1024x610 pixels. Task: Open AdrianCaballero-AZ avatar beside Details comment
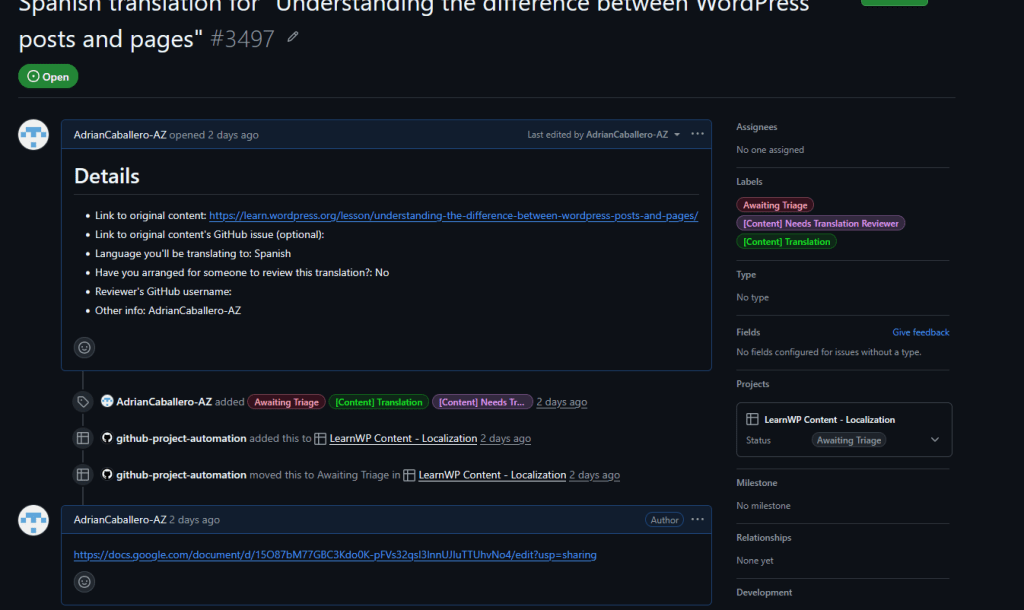point(33,135)
